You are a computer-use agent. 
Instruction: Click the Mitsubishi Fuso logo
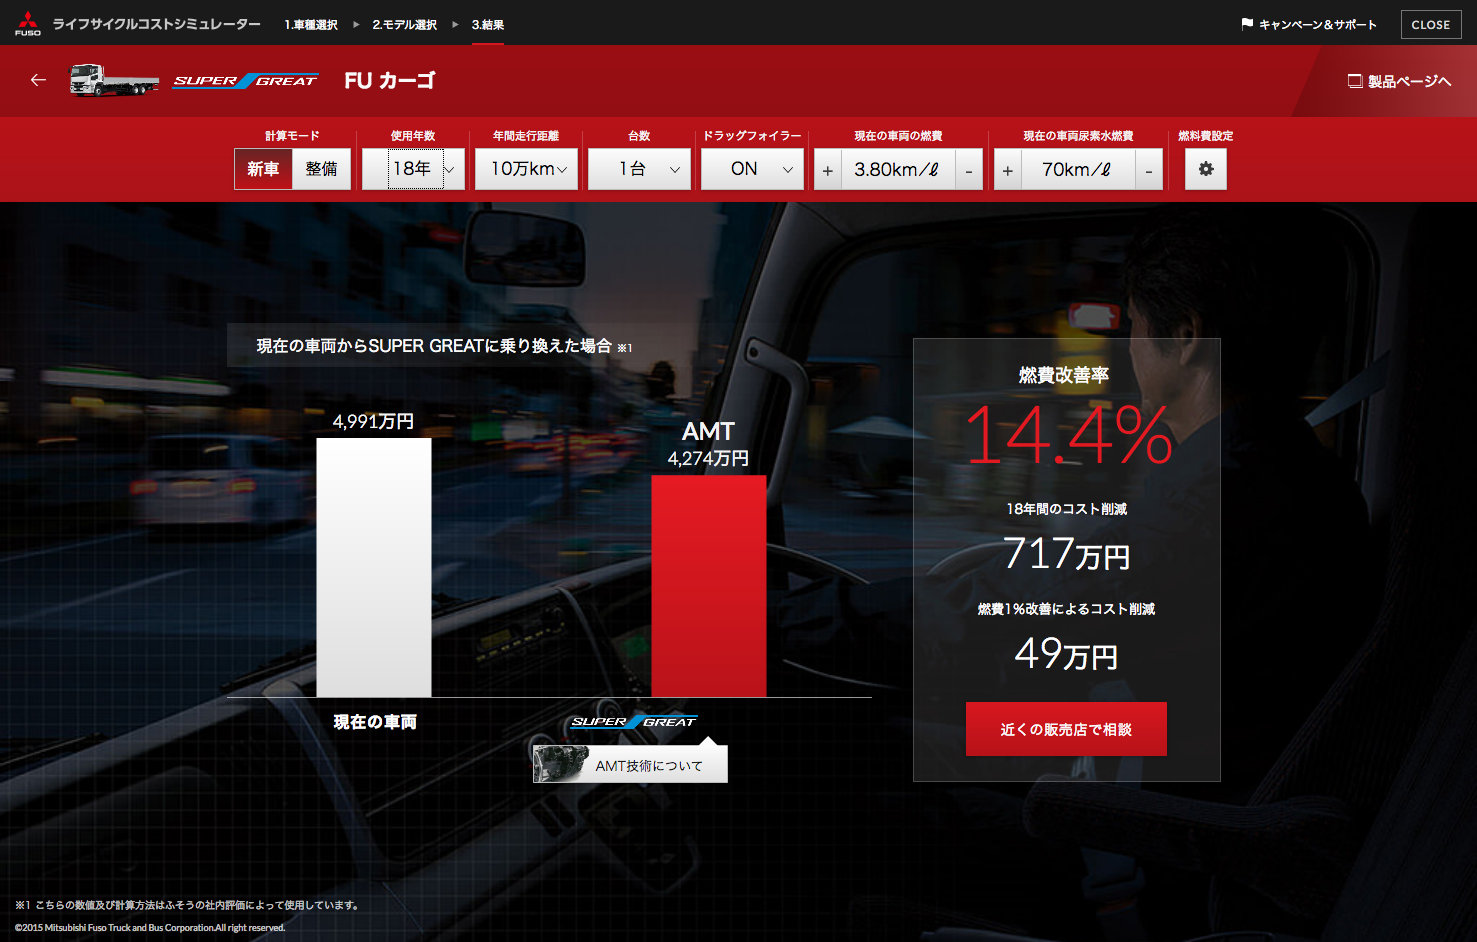click(27, 23)
